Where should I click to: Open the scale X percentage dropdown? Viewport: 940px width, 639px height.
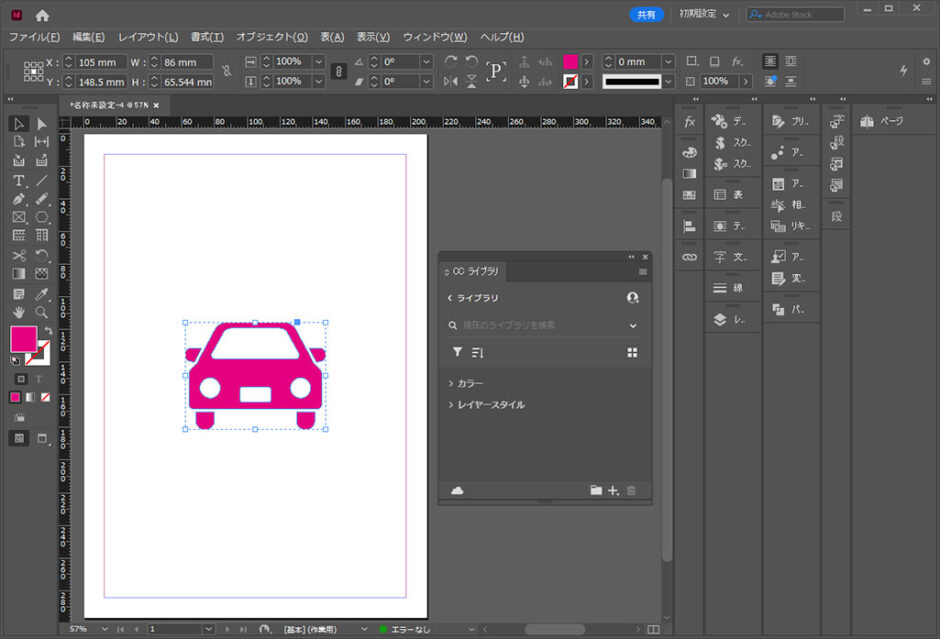pyautogui.click(x=319, y=61)
